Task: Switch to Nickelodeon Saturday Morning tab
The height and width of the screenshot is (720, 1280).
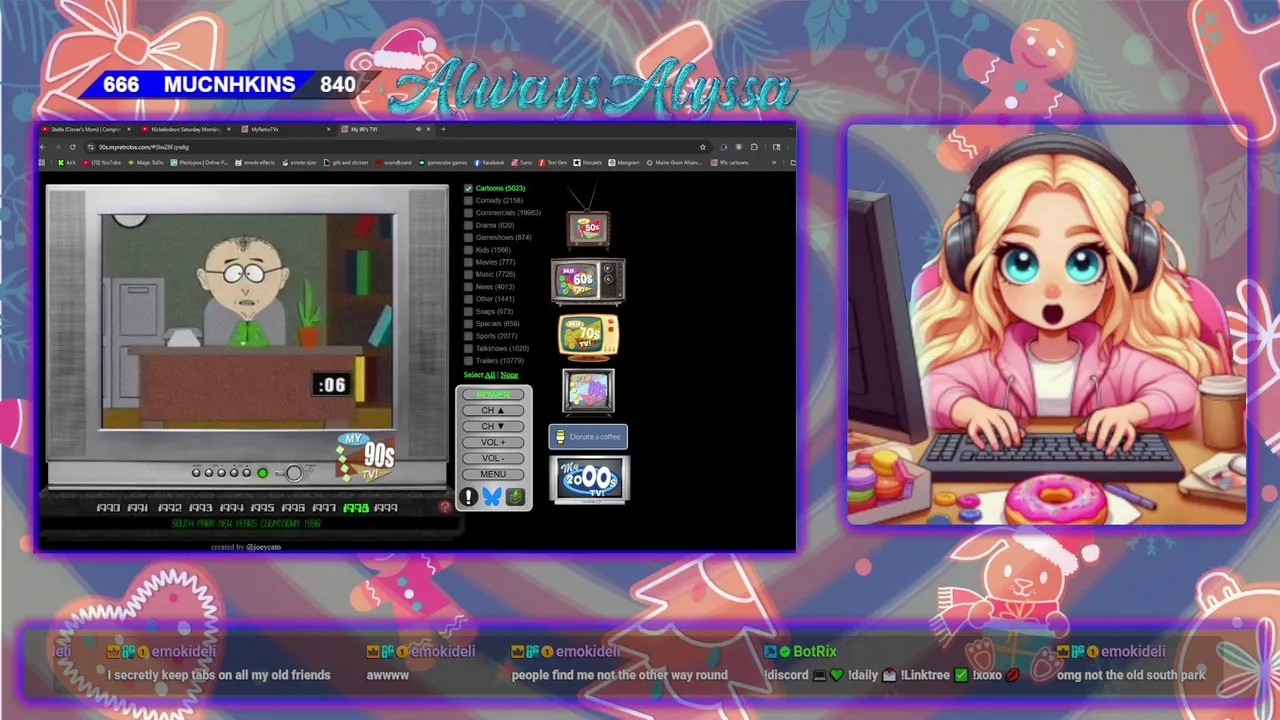Action: [186, 129]
